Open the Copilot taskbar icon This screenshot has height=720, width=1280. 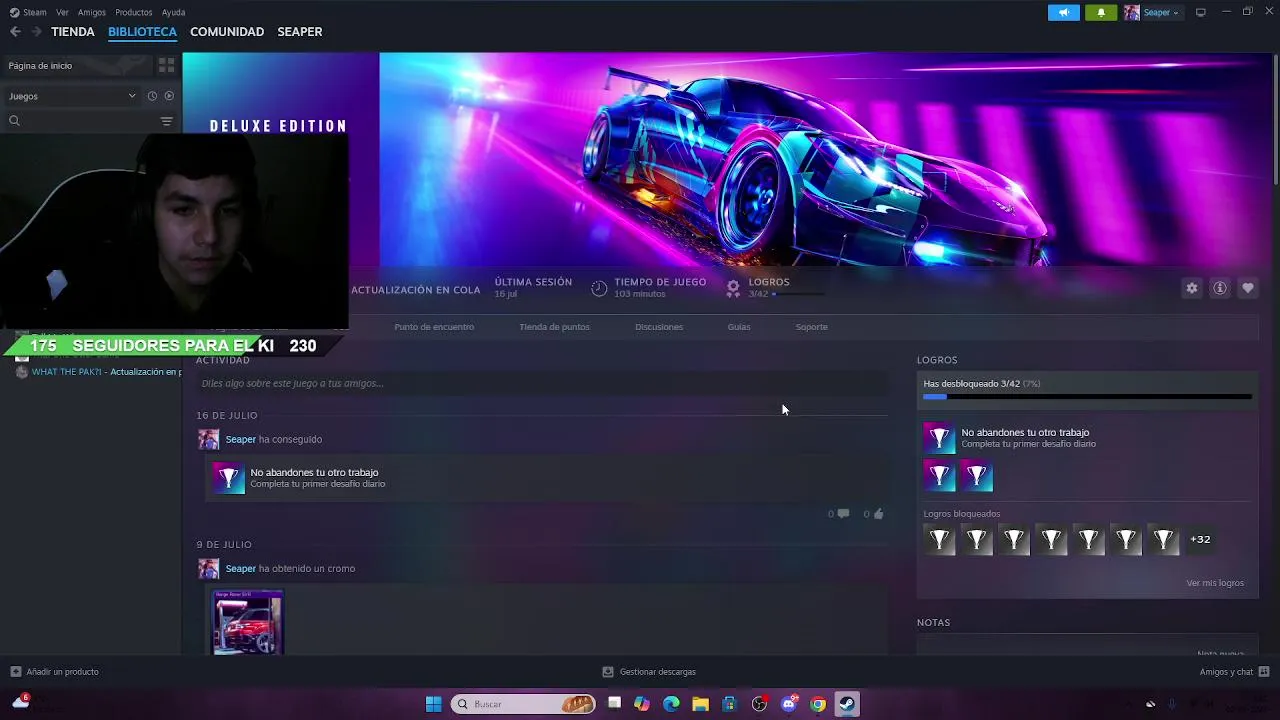click(x=642, y=704)
